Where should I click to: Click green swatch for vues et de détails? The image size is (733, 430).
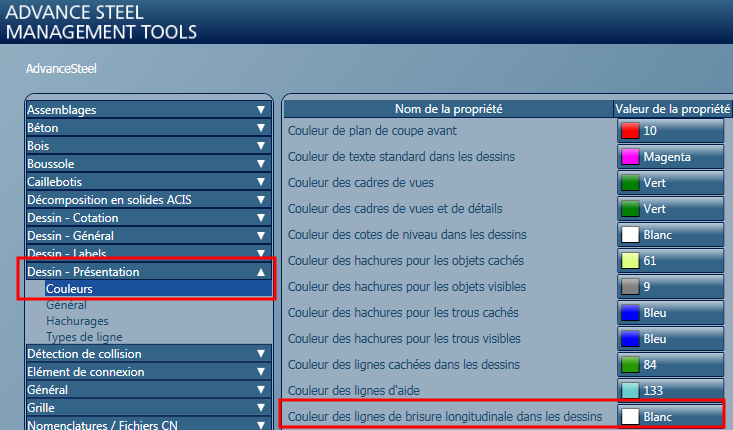click(630, 209)
